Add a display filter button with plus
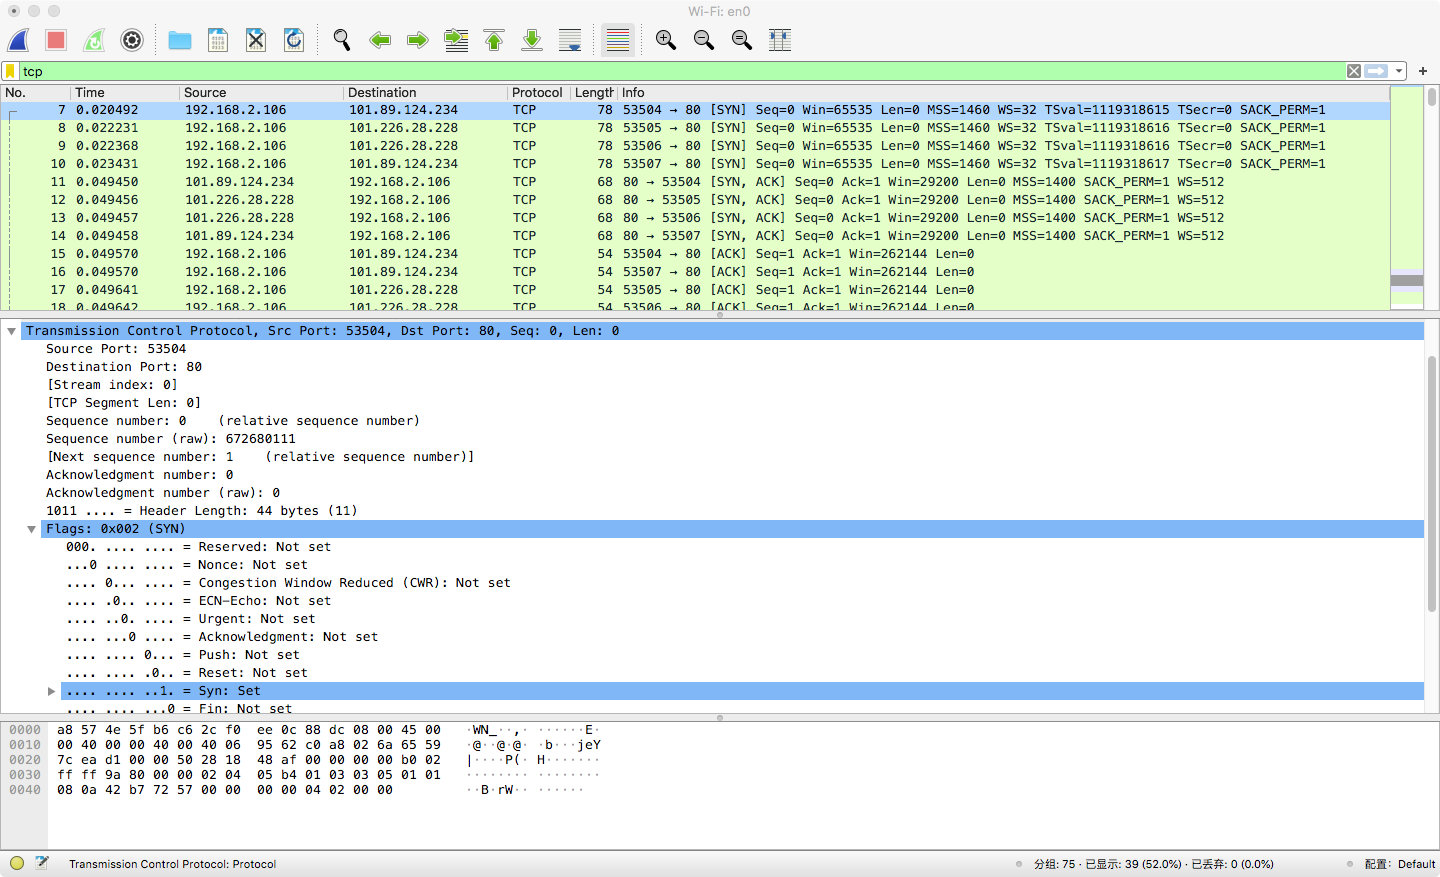 1423,71
